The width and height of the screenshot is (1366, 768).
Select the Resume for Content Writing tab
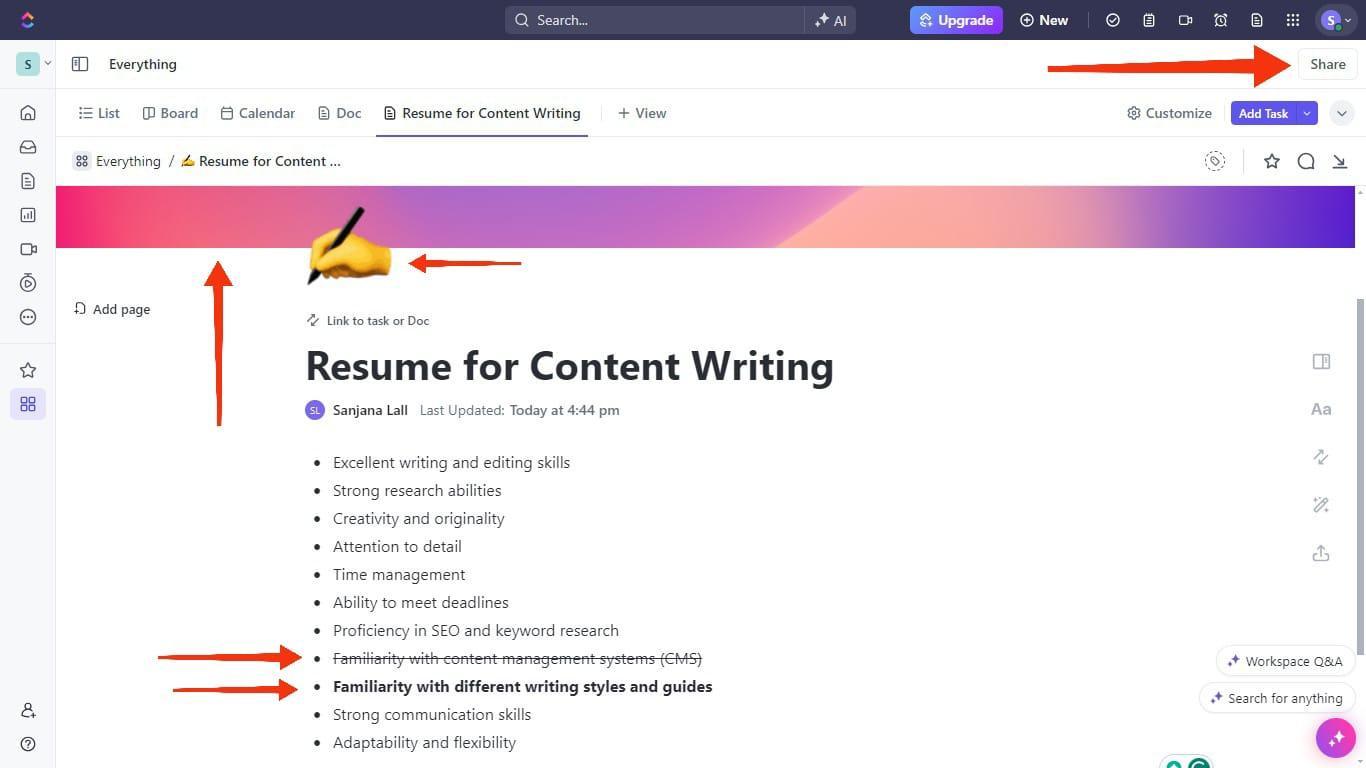pos(482,113)
